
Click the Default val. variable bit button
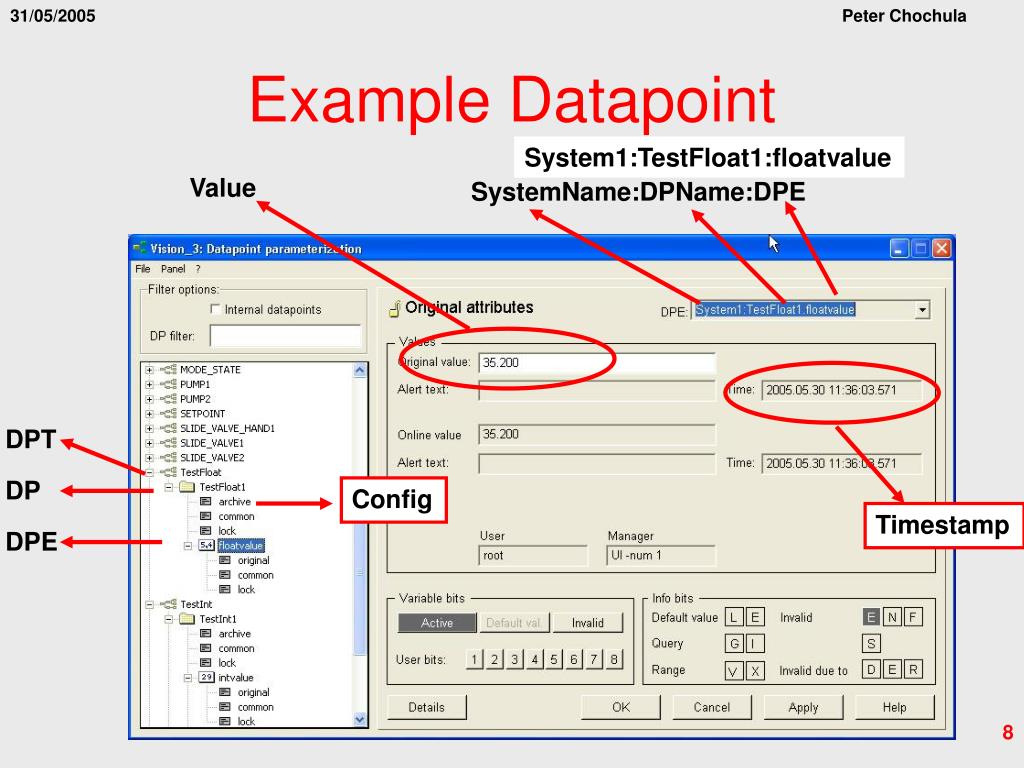[514, 623]
